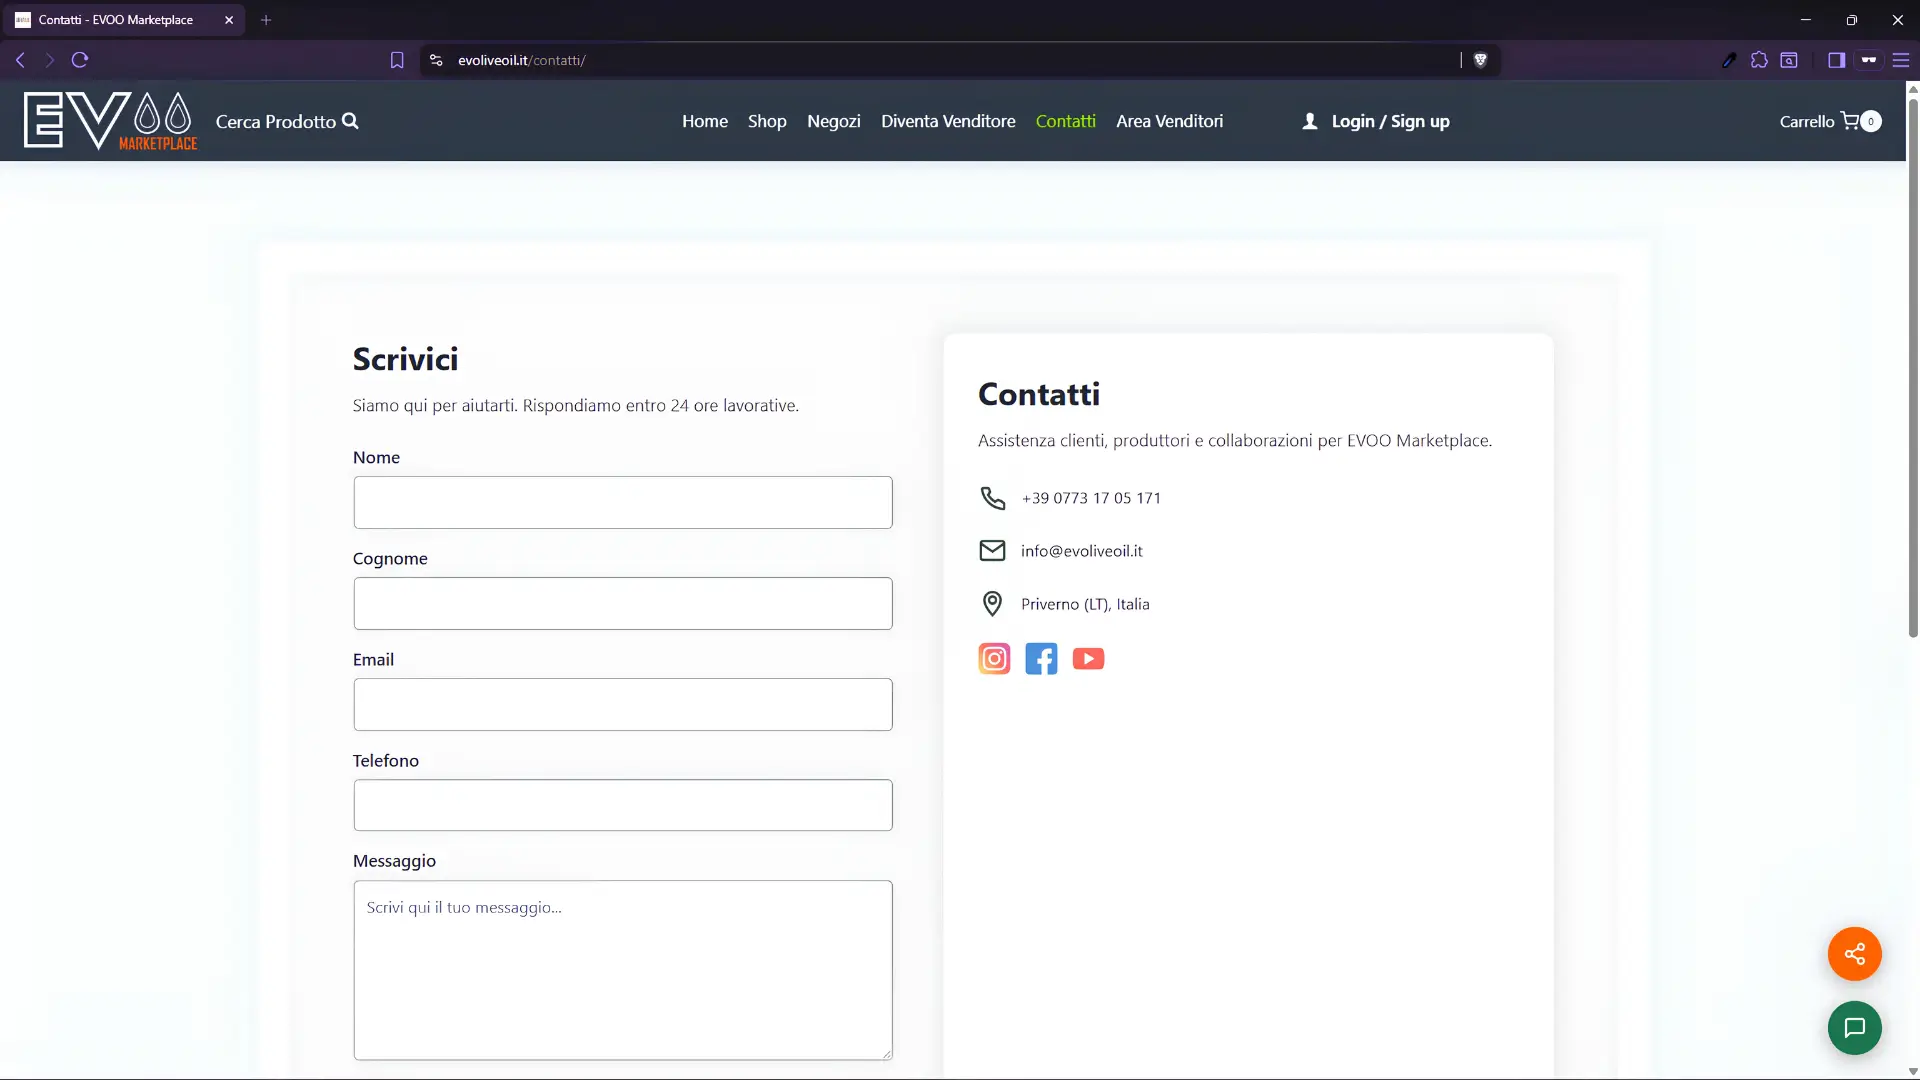Click the search magnifier beside Cerca Prodotto
The width and height of the screenshot is (1920, 1080).
coord(351,121)
